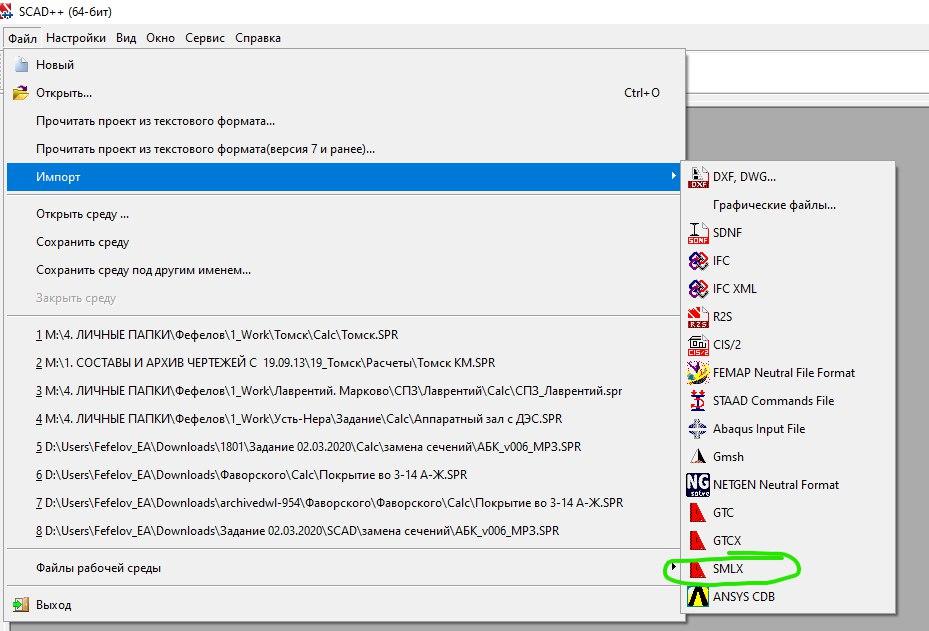Click the Abaqus Input File icon
This screenshot has height=631, width=929.
click(698, 429)
